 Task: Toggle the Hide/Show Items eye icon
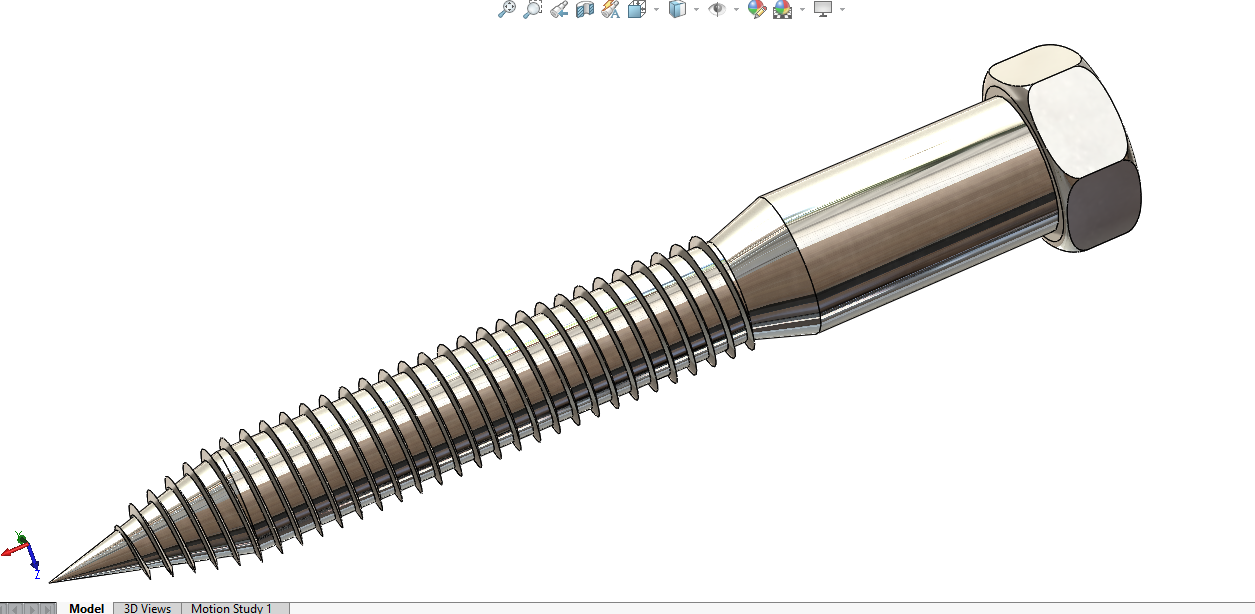tap(717, 9)
